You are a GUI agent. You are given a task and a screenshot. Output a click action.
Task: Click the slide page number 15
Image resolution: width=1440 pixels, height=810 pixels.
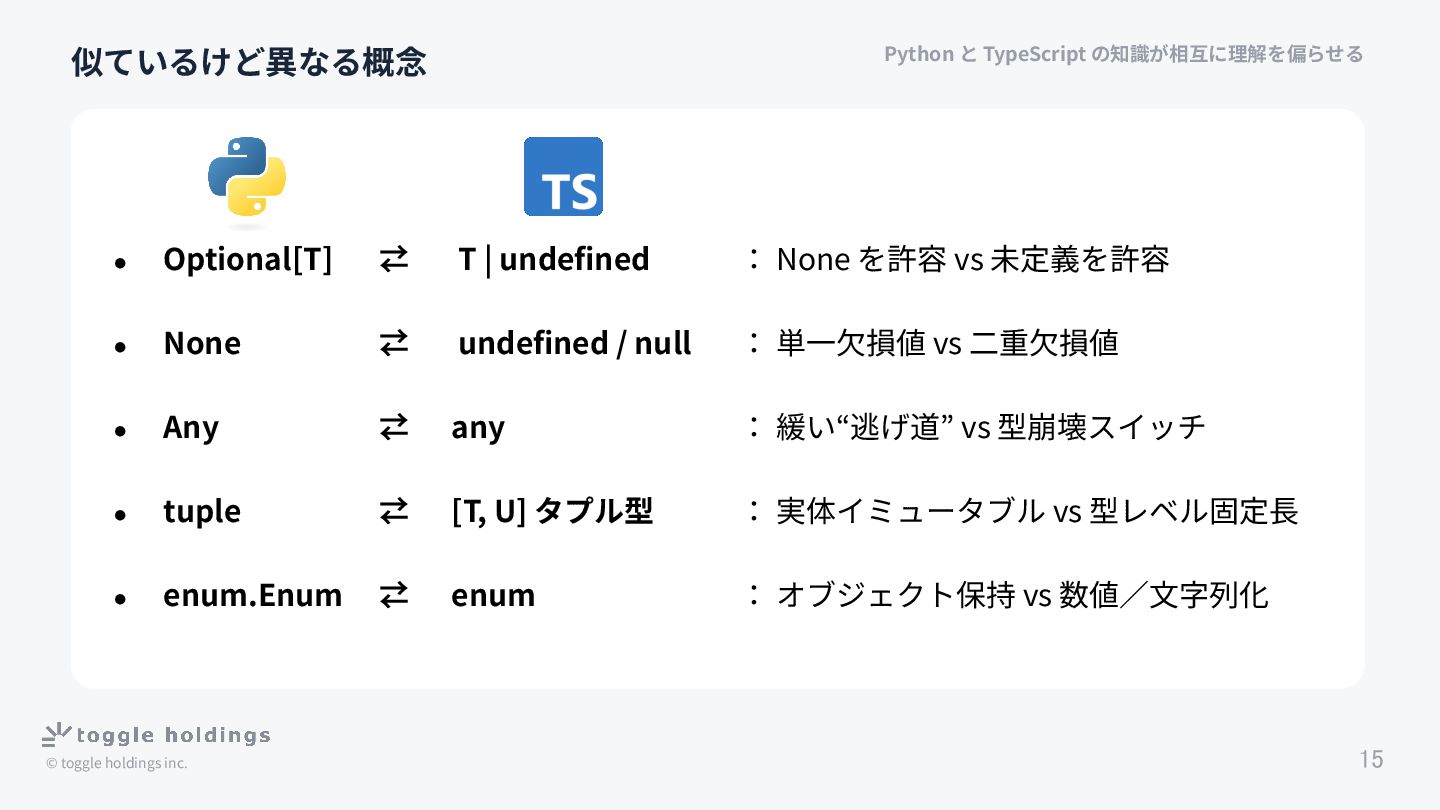1371,759
